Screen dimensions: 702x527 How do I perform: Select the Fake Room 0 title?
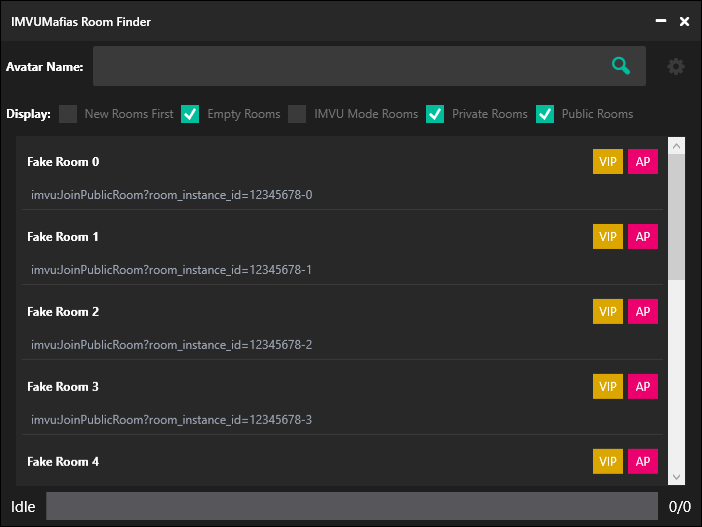point(63,162)
